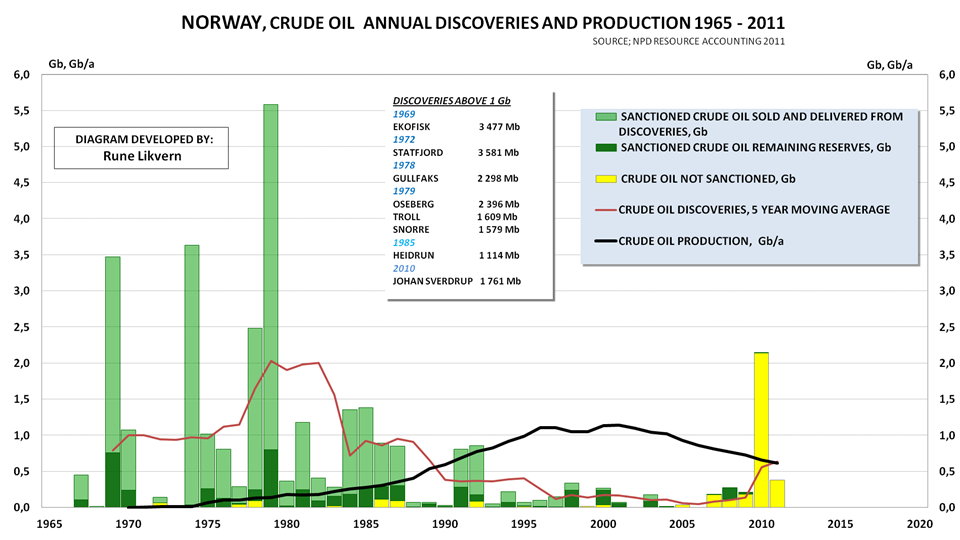Click the dark green remaining reserves legend swatch
This screenshot has width=960, height=540.
point(604,148)
